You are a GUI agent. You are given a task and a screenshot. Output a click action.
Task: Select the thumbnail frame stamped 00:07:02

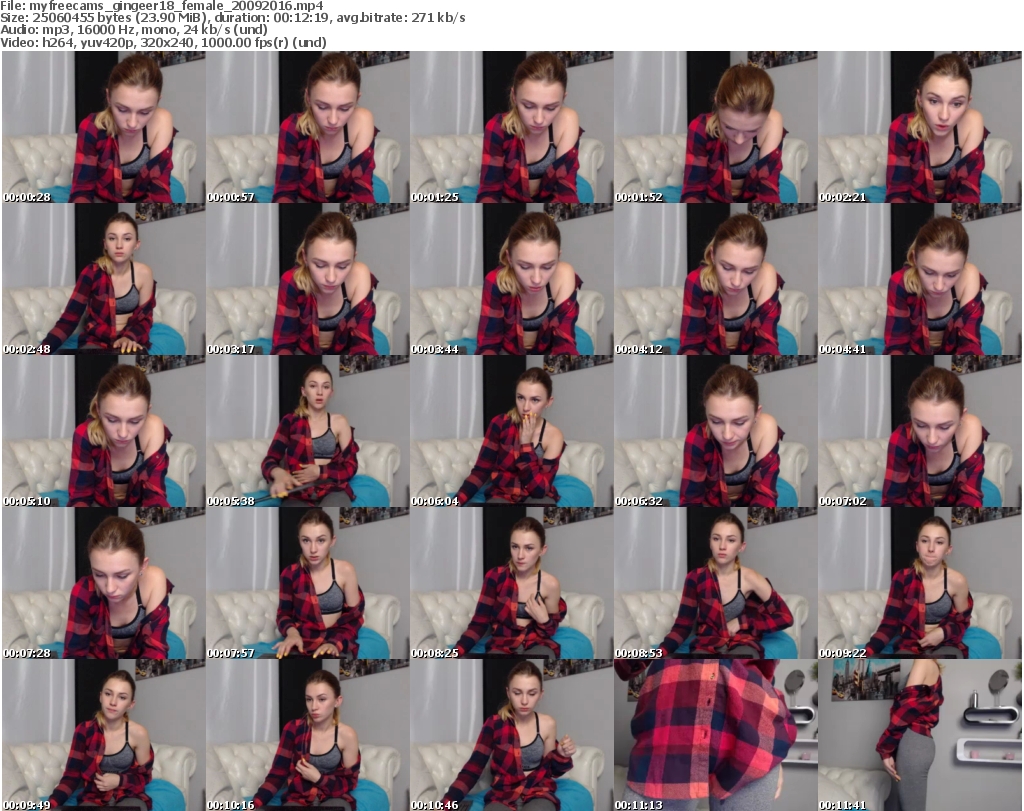[920, 432]
